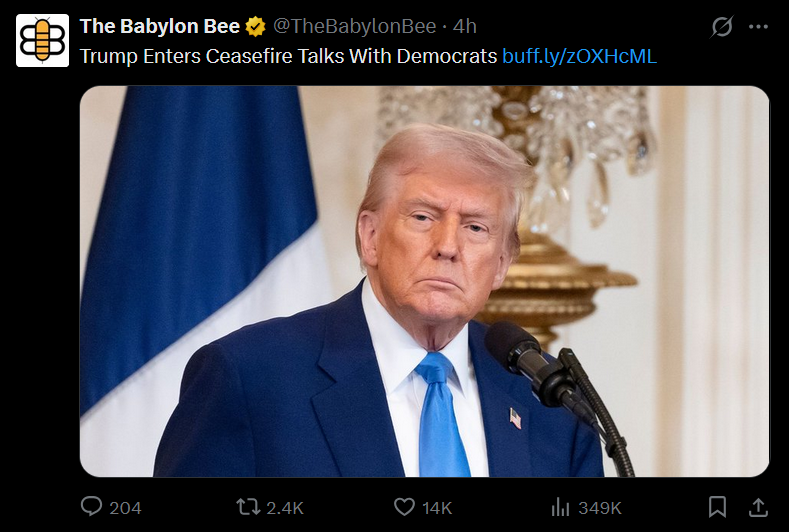This screenshot has width=789, height=532.
Task: Open the @TheBabylonBee handle link
Action: pyautogui.click(x=354, y=26)
